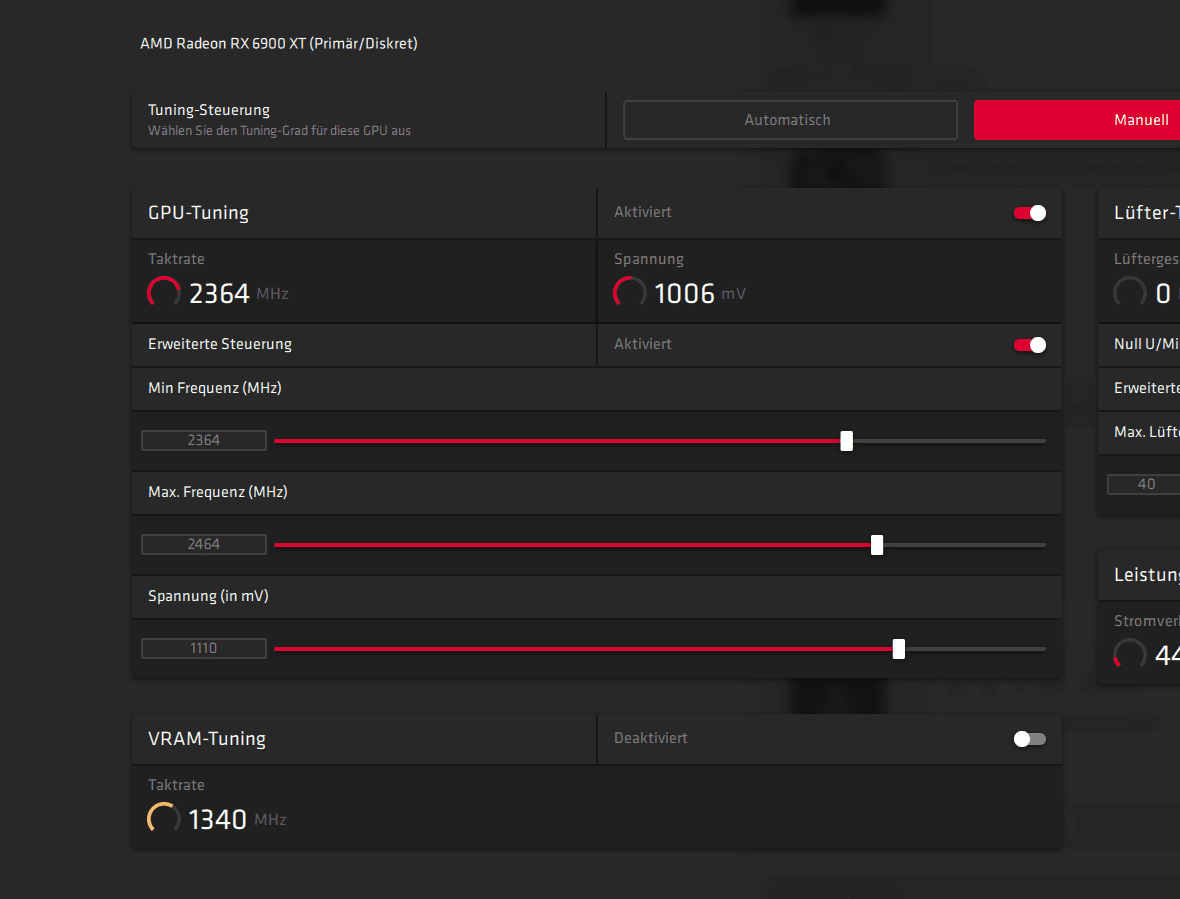Click GPU-Tuning heading
The width and height of the screenshot is (1180, 899).
[x=198, y=213]
